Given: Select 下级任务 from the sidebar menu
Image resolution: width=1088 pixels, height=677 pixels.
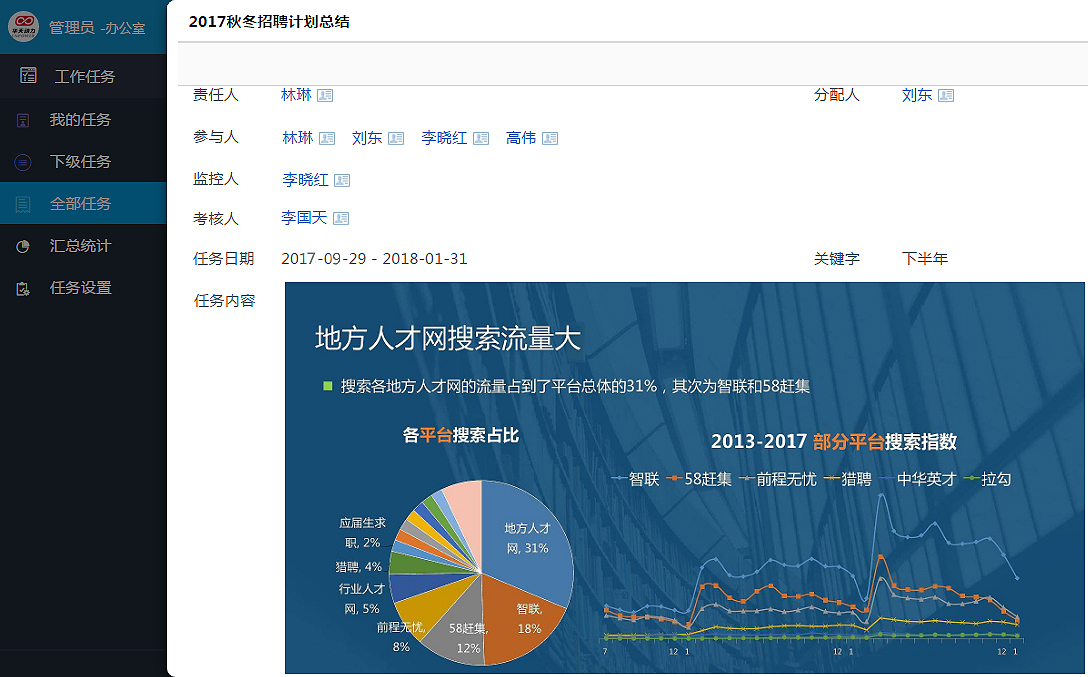Looking at the screenshot, I should point(80,162).
